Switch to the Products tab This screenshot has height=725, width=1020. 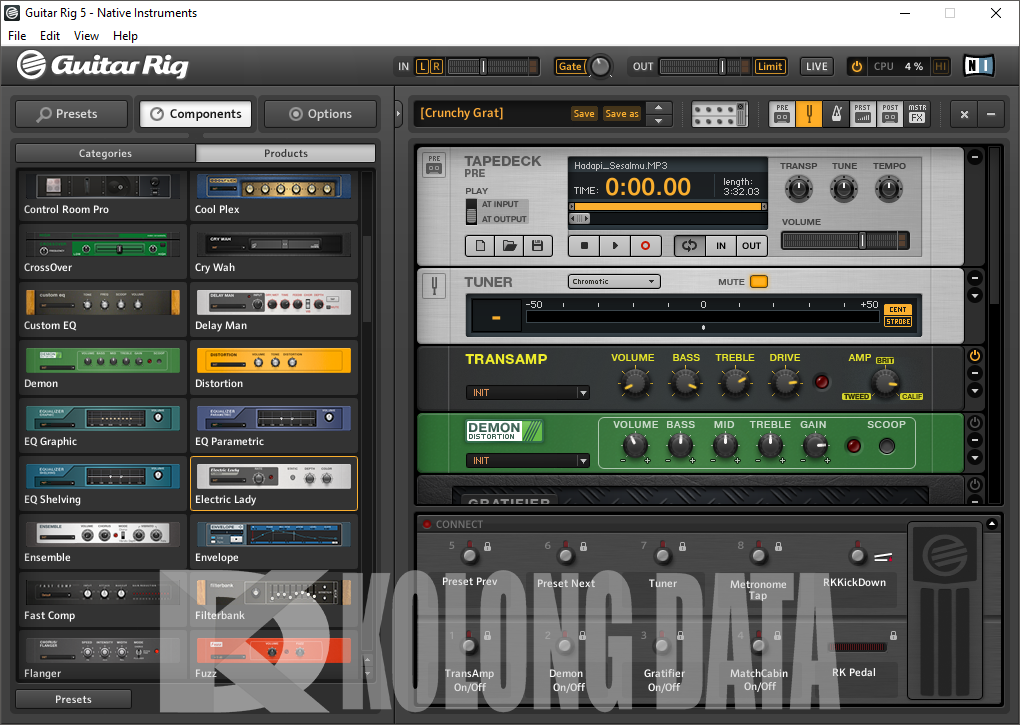(x=286, y=153)
